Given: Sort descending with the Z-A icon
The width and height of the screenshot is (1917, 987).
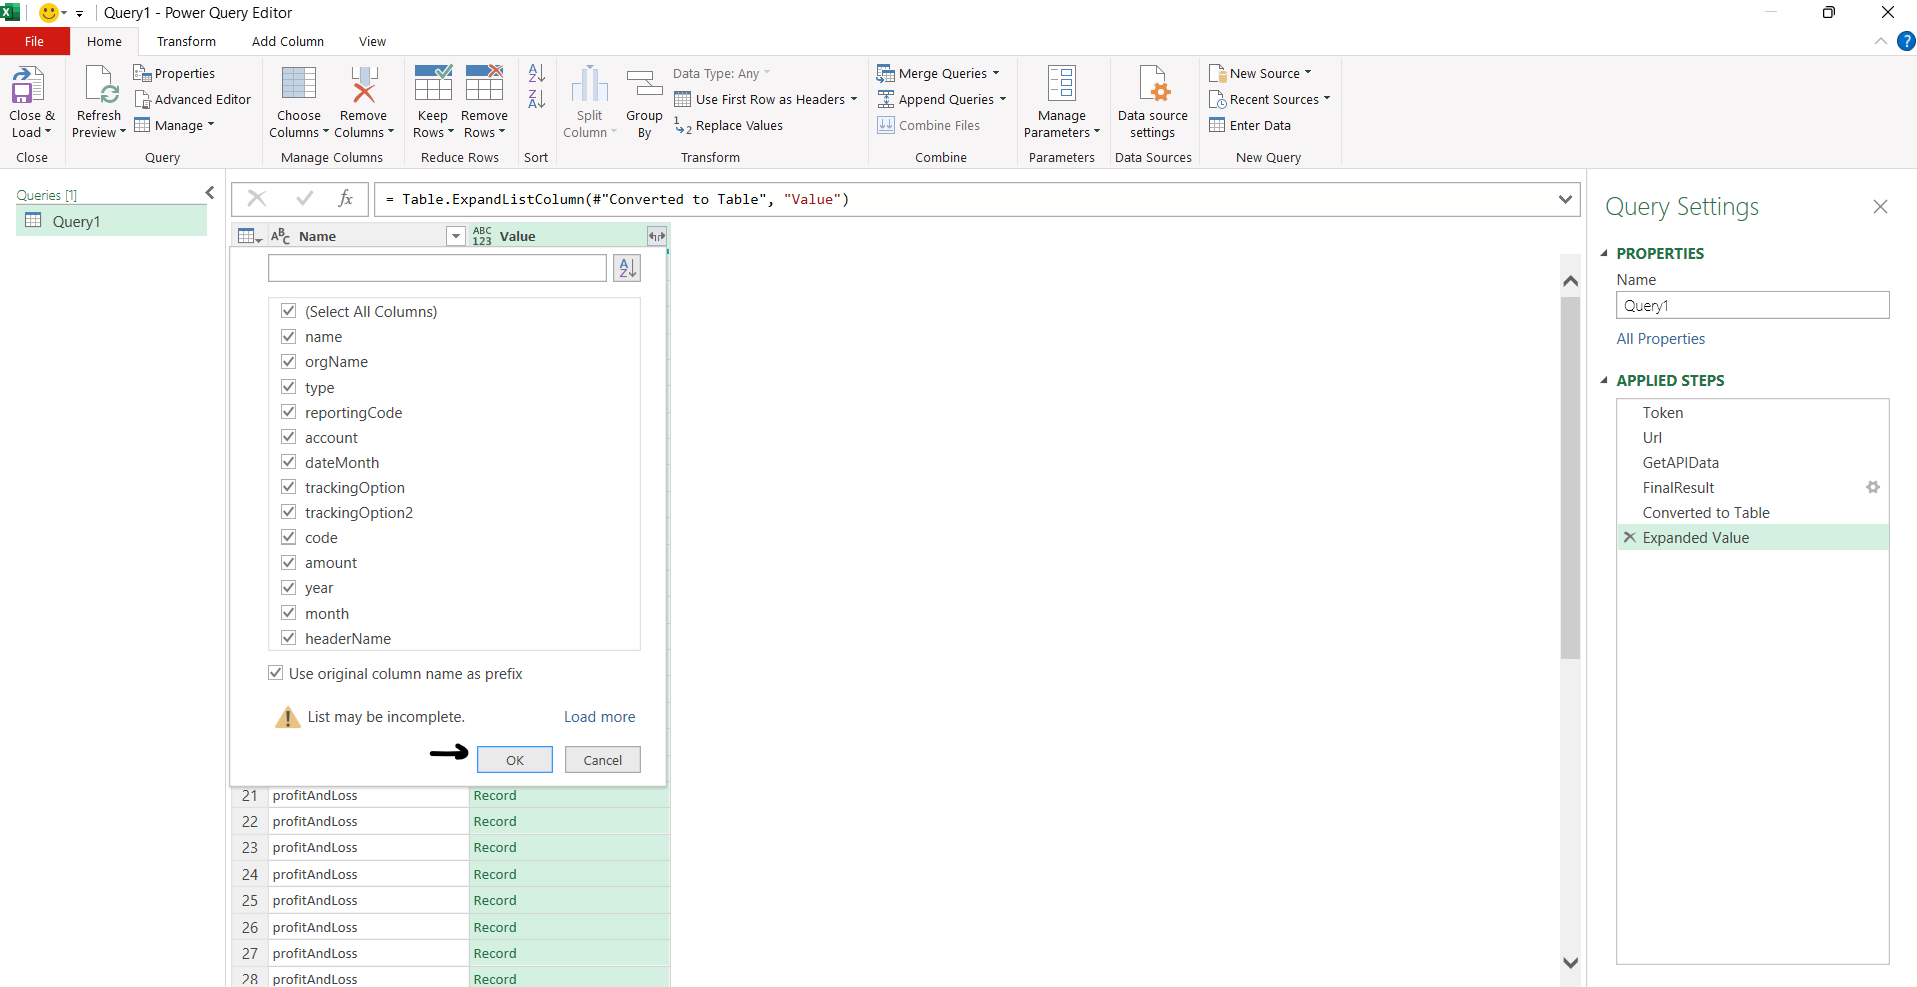Looking at the screenshot, I should 537,99.
